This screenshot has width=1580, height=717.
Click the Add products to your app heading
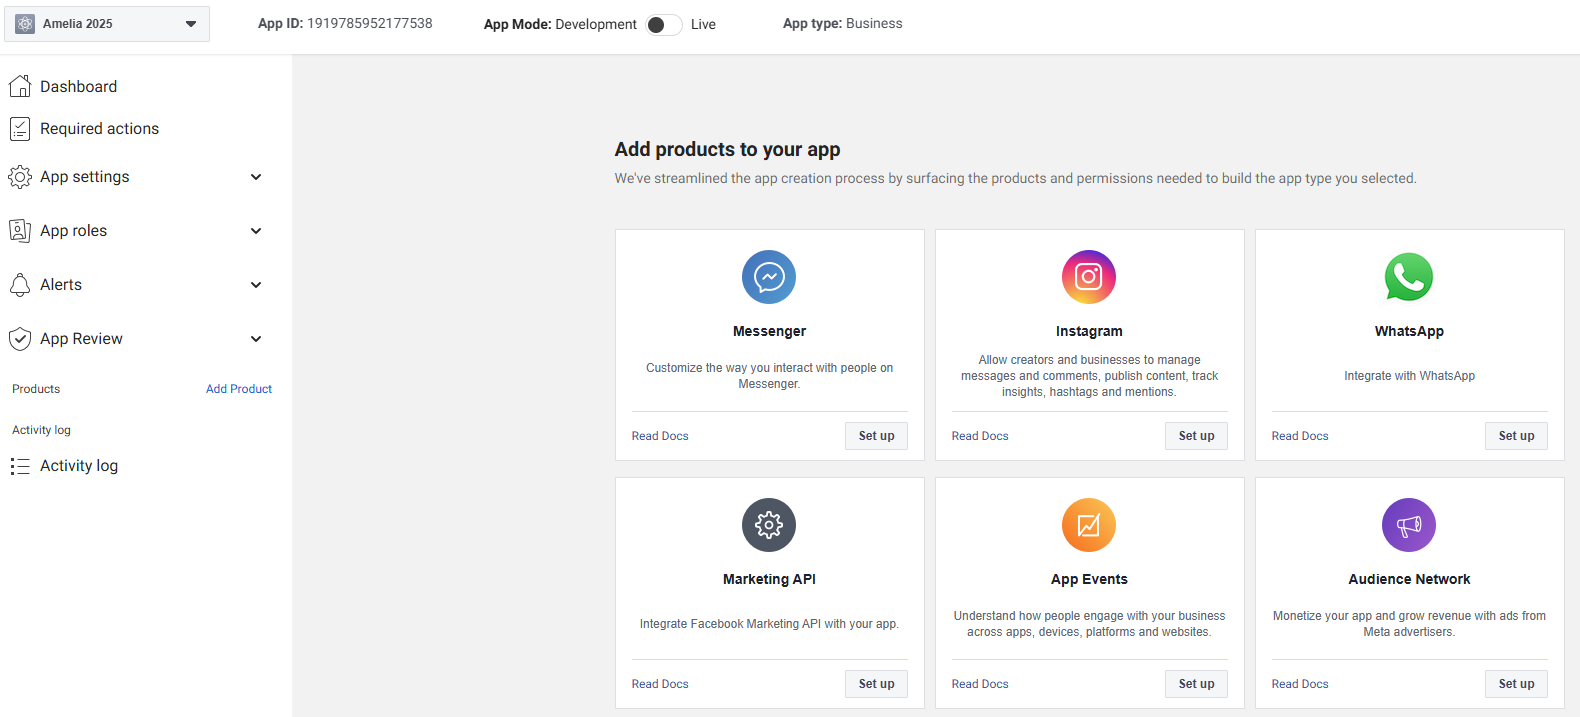coord(727,149)
